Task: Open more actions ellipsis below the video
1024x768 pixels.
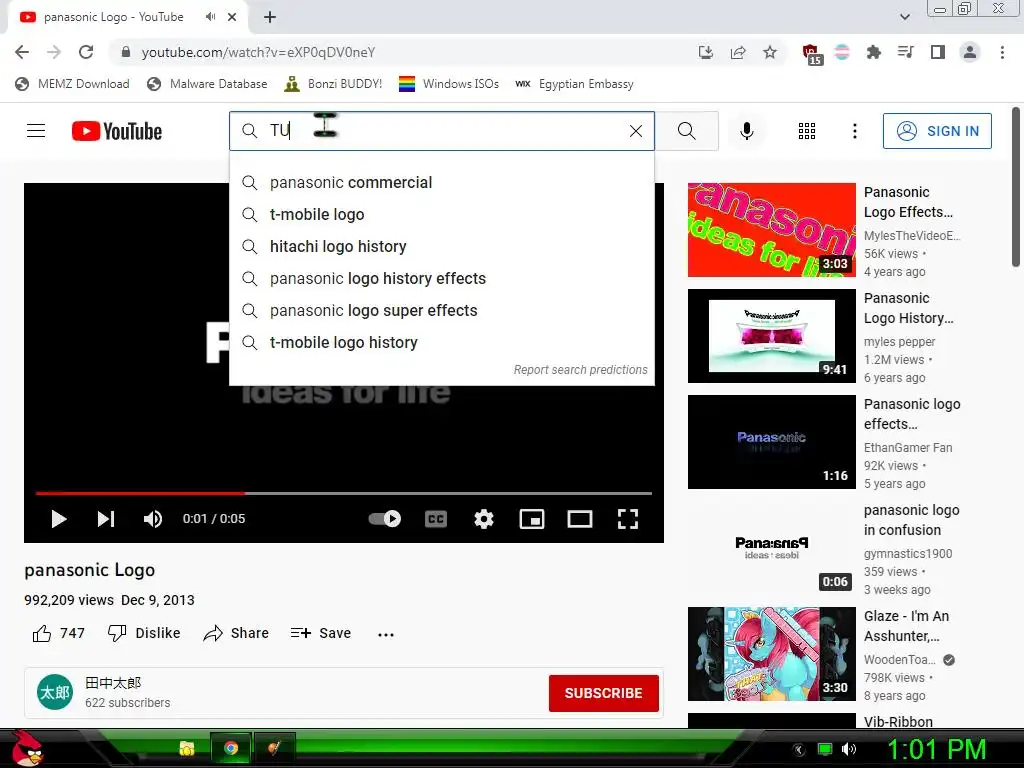Action: tap(386, 634)
